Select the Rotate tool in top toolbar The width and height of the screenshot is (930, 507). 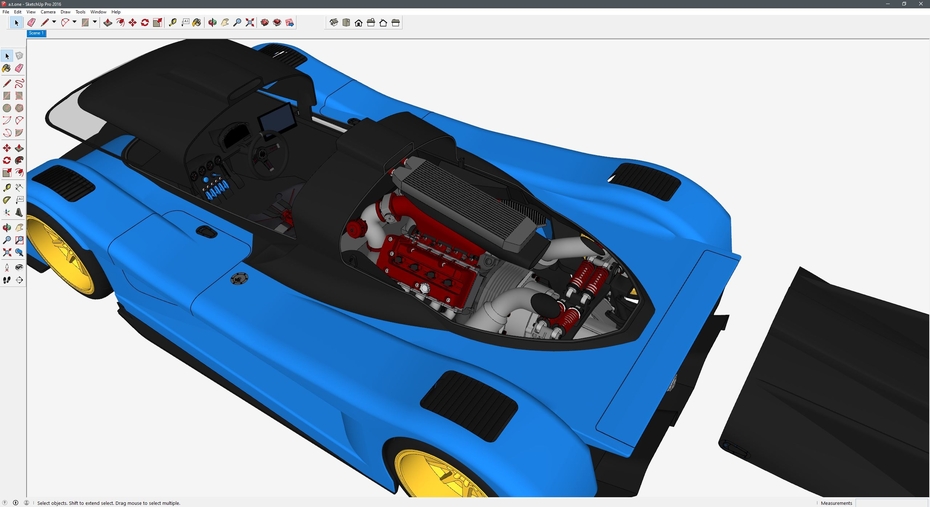(x=145, y=22)
